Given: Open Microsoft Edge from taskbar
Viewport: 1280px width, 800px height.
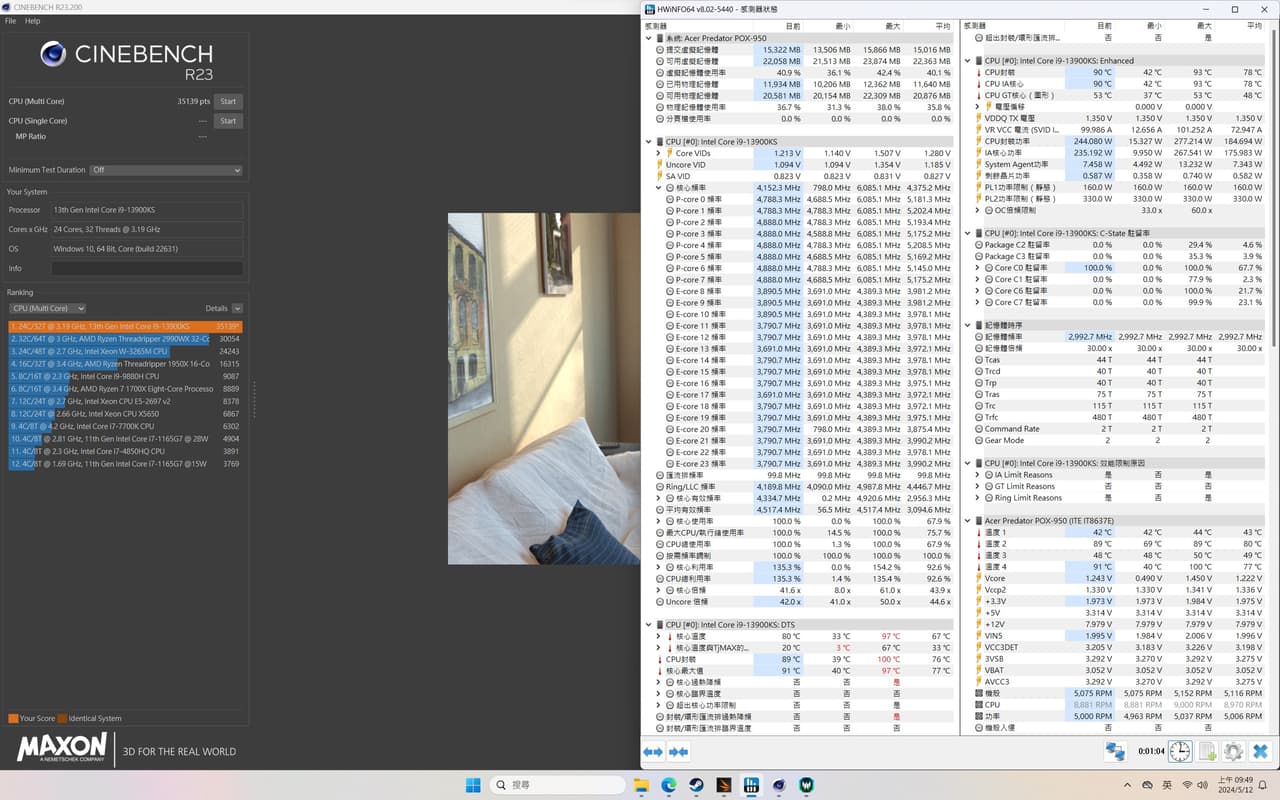Looking at the screenshot, I should pyautogui.click(x=669, y=785).
